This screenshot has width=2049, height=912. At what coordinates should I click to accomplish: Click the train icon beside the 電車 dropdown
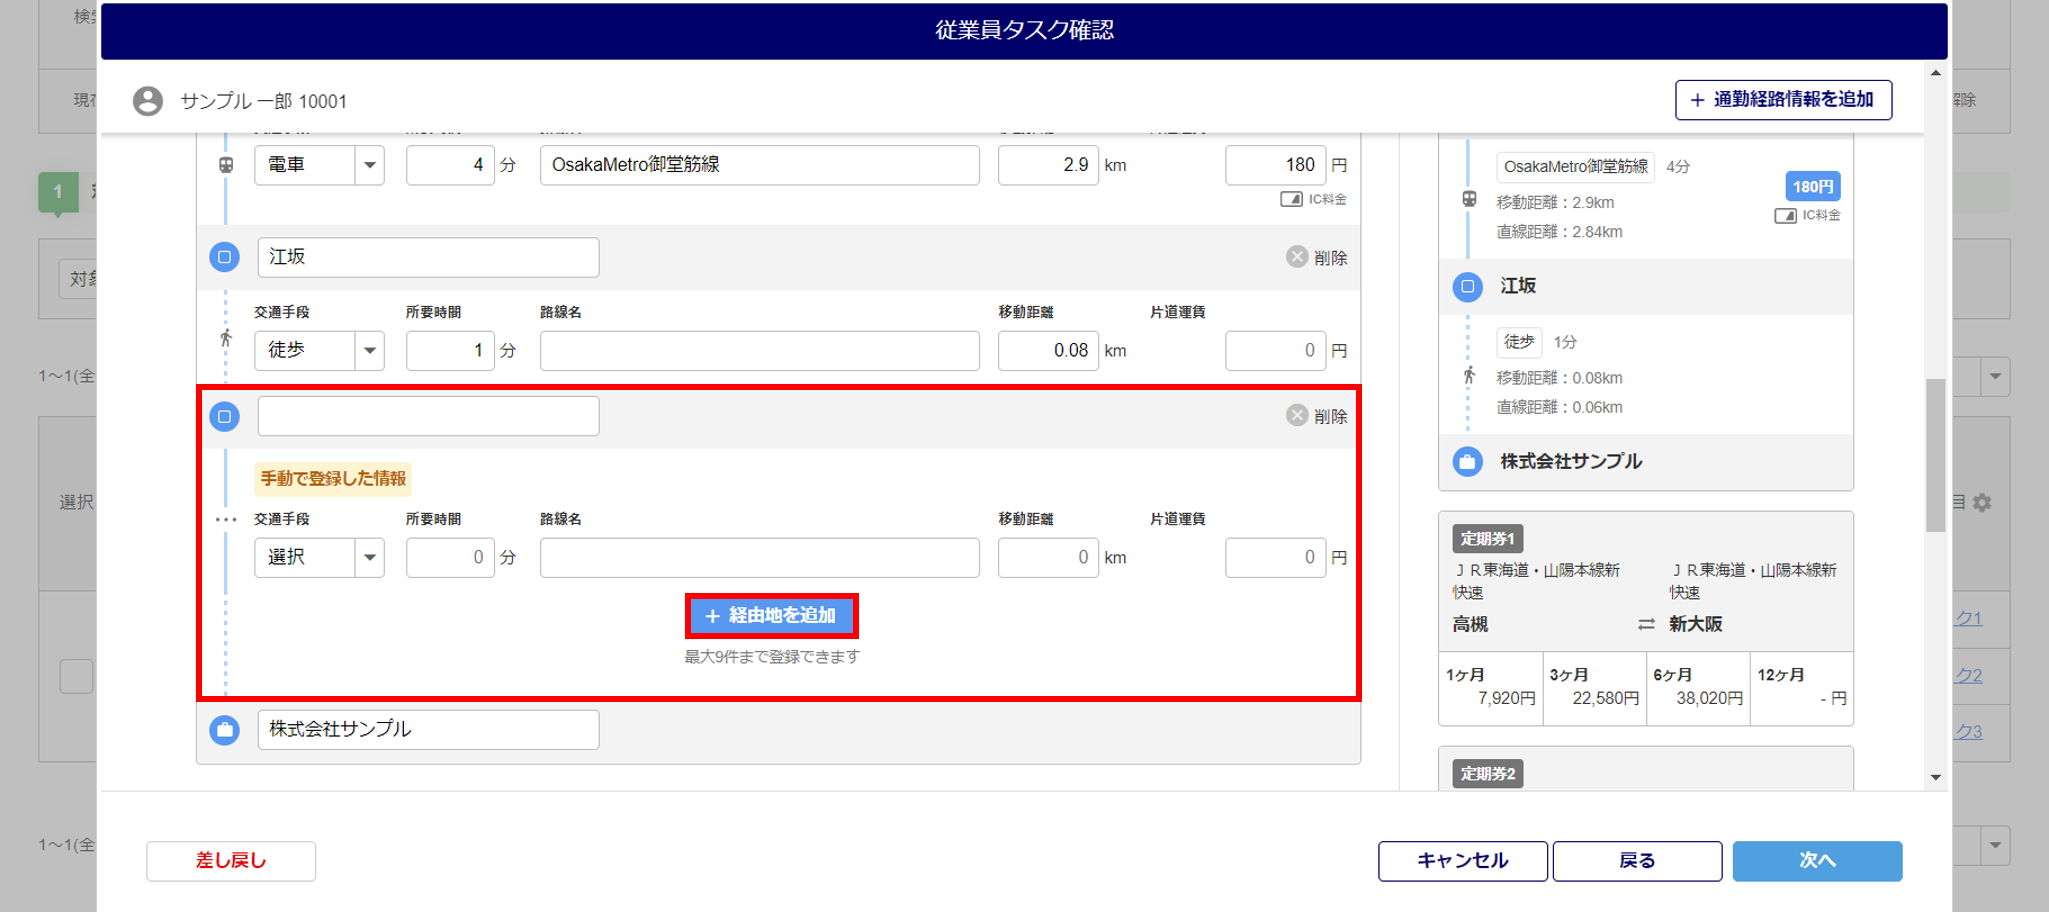(227, 165)
